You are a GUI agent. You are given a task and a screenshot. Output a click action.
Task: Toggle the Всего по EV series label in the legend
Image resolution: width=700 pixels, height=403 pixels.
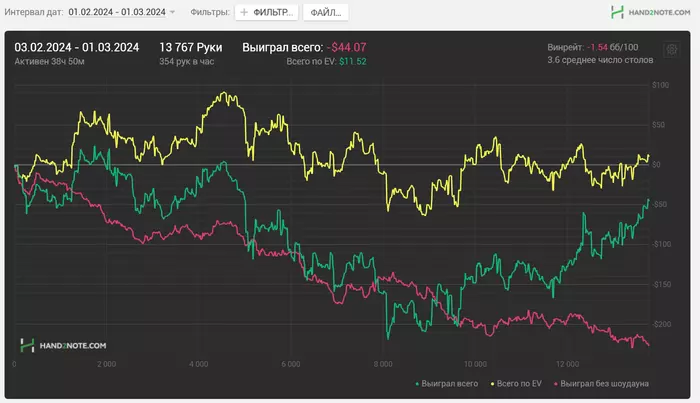517,383
